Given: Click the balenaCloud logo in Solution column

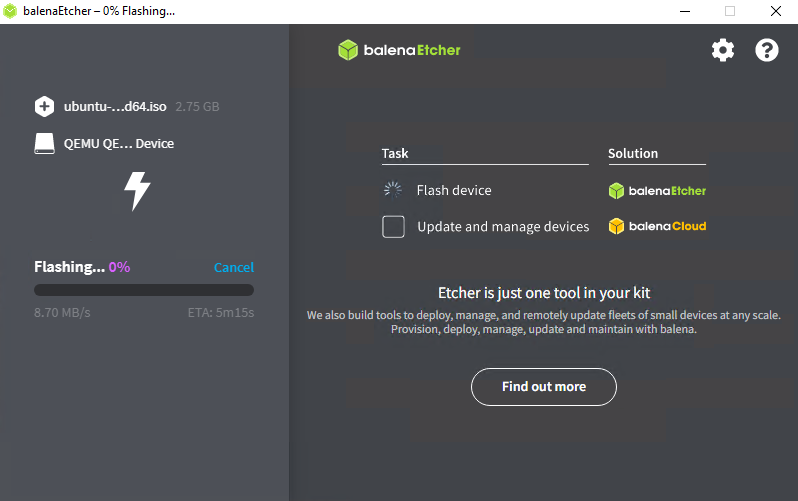Looking at the screenshot, I should [657, 226].
